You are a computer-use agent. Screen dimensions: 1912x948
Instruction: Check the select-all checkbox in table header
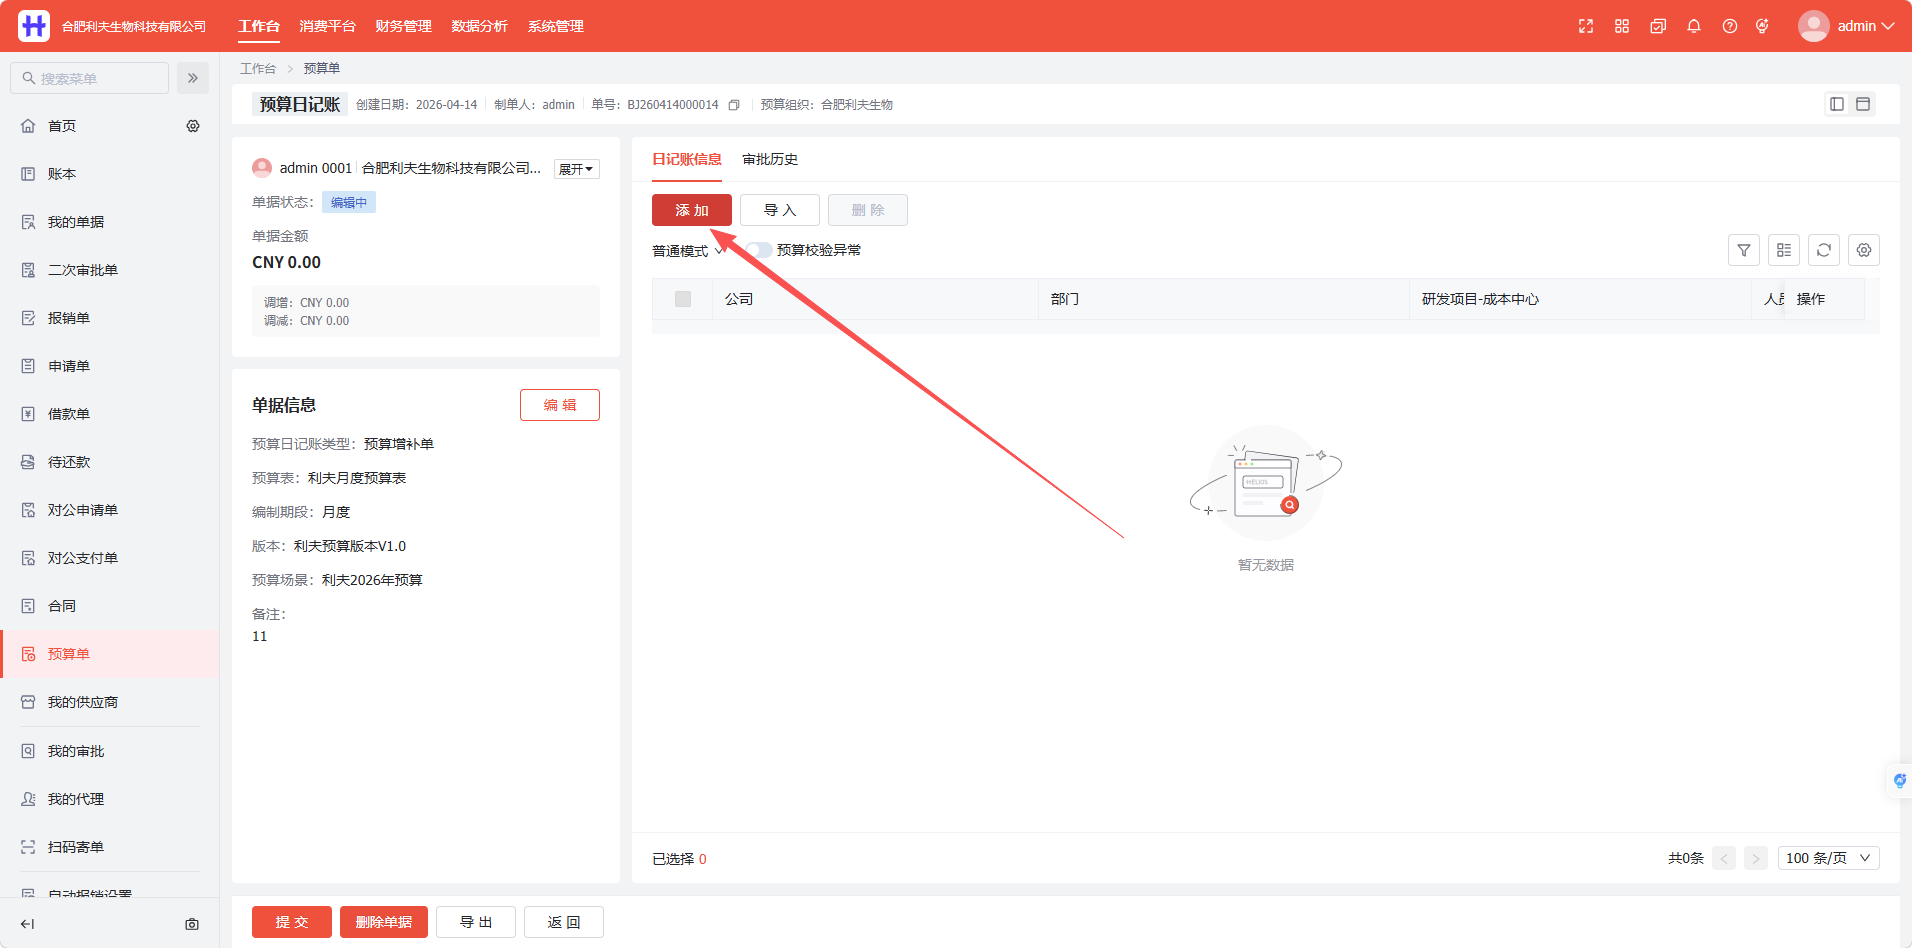pyautogui.click(x=683, y=299)
